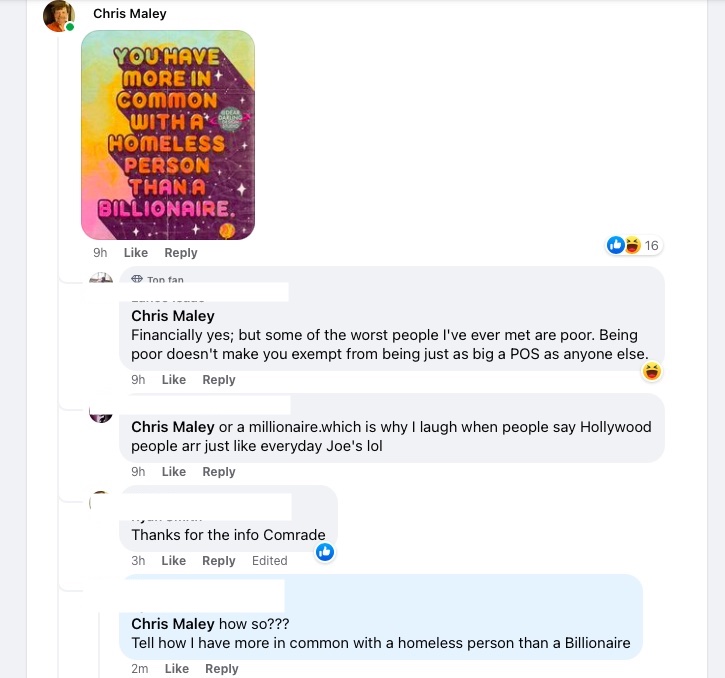The image size is (725, 678).
Task: Like the 'Thanks for the info Comrade' comment
Action: (x=174, y=561)
